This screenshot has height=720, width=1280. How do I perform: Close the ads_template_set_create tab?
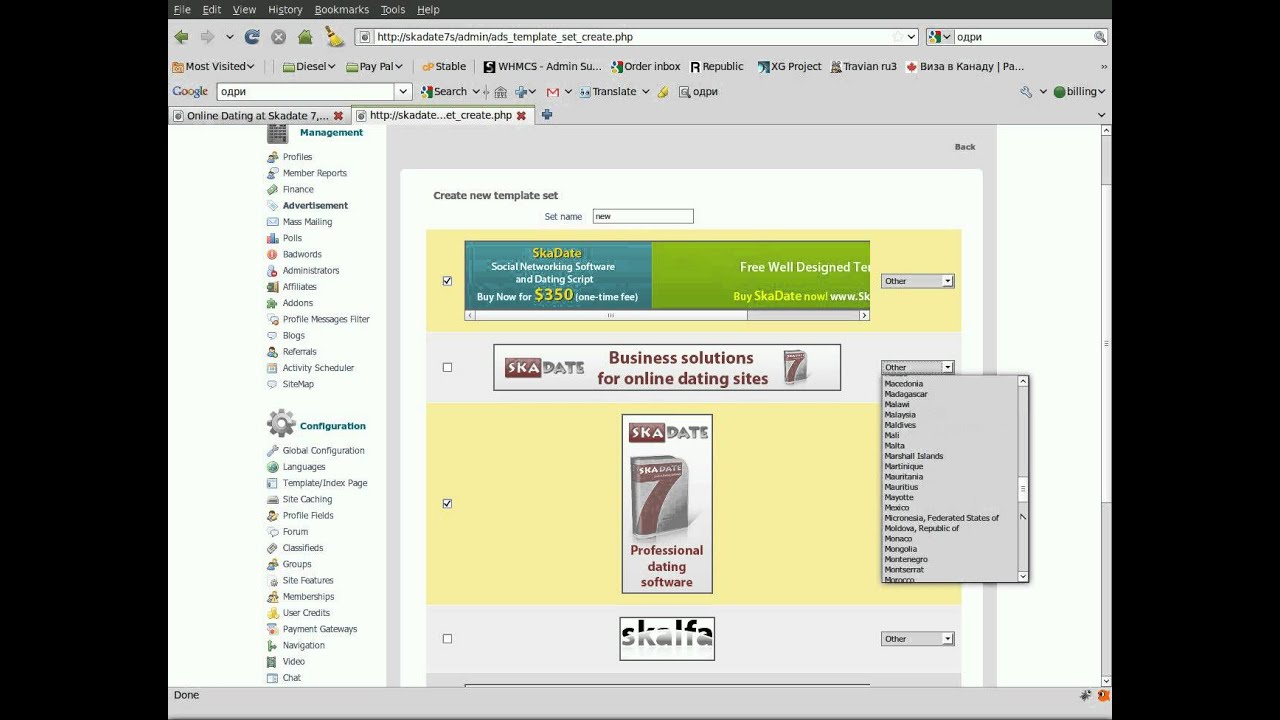coord(521,115)
